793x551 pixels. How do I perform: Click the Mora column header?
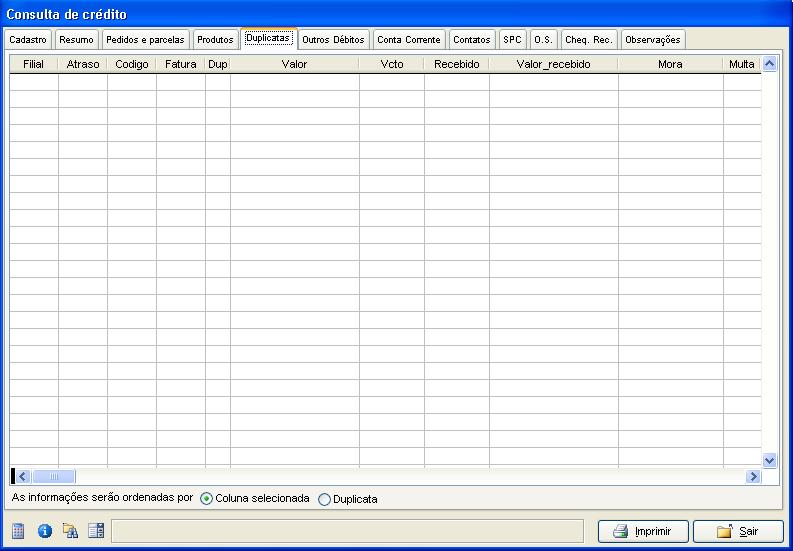click(x=671, y=64)
